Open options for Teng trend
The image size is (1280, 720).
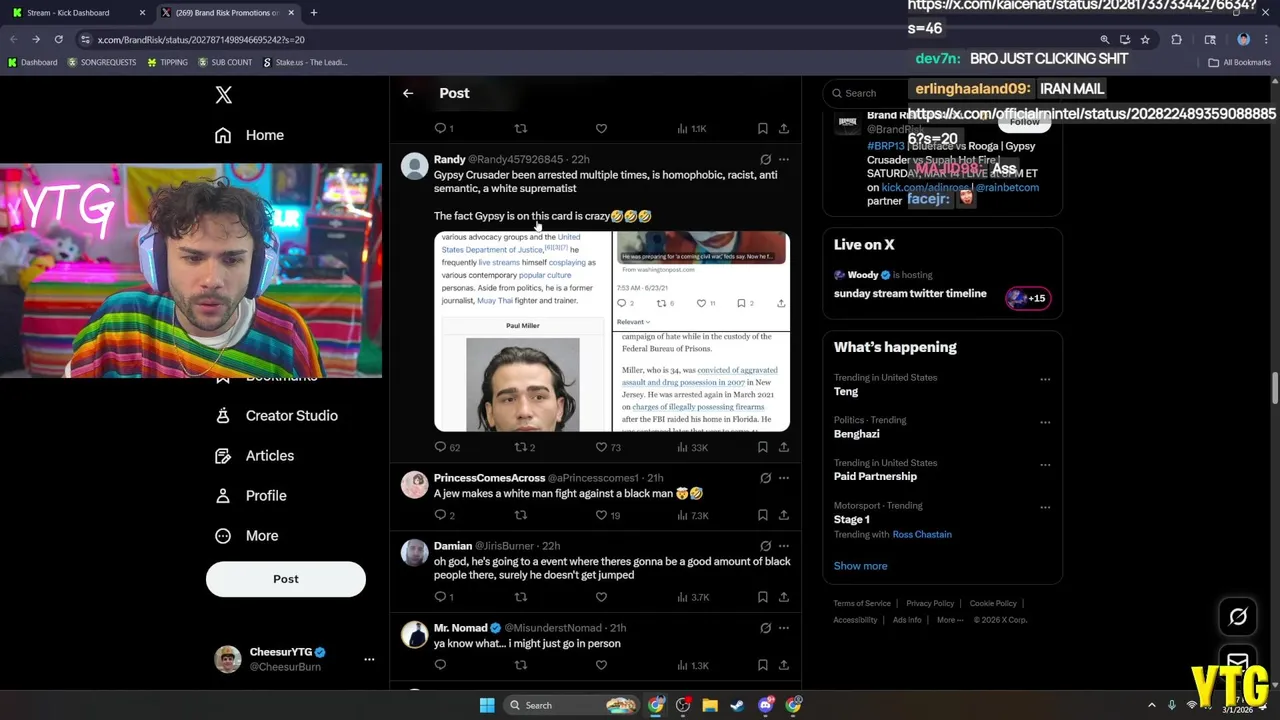(x=1045, y=379)
